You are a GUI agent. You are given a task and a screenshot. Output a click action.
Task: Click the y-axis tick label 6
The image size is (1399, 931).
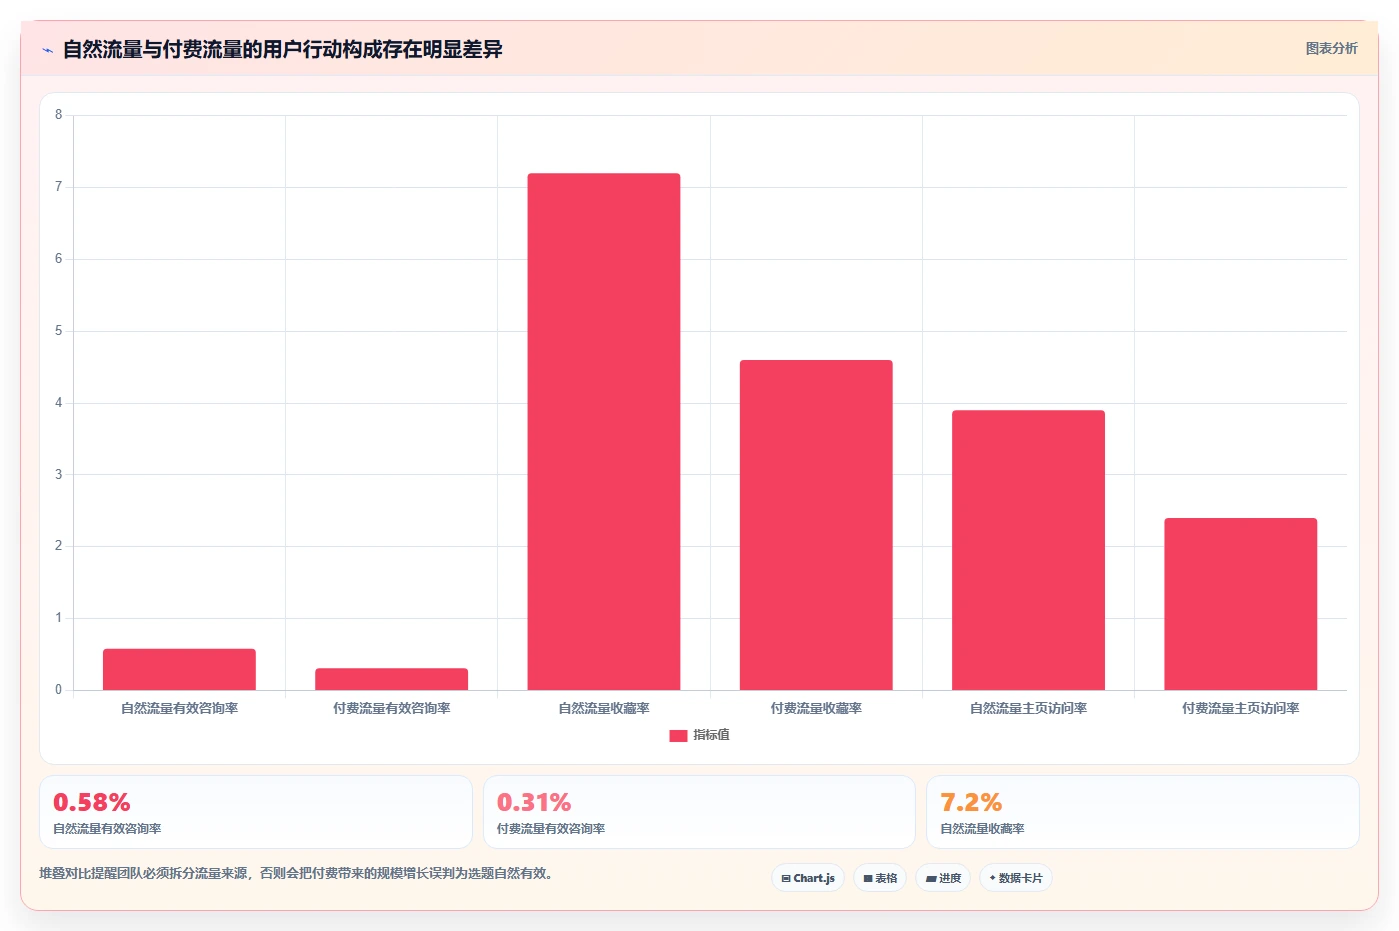pos(58,259)
